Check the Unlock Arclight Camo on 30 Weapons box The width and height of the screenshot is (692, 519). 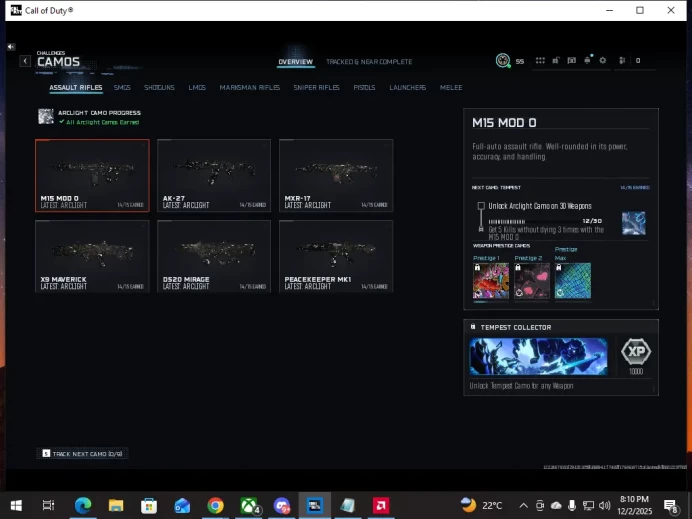pyautogui.click(x=481, y=206)
